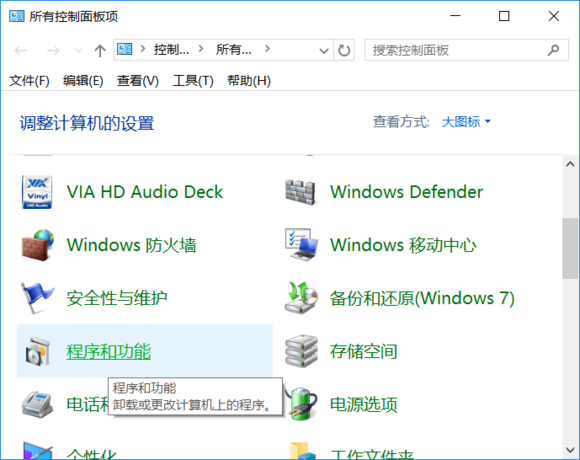Open the 帮助(H) menu
580x460 pixels.
(x=249, y=80)
